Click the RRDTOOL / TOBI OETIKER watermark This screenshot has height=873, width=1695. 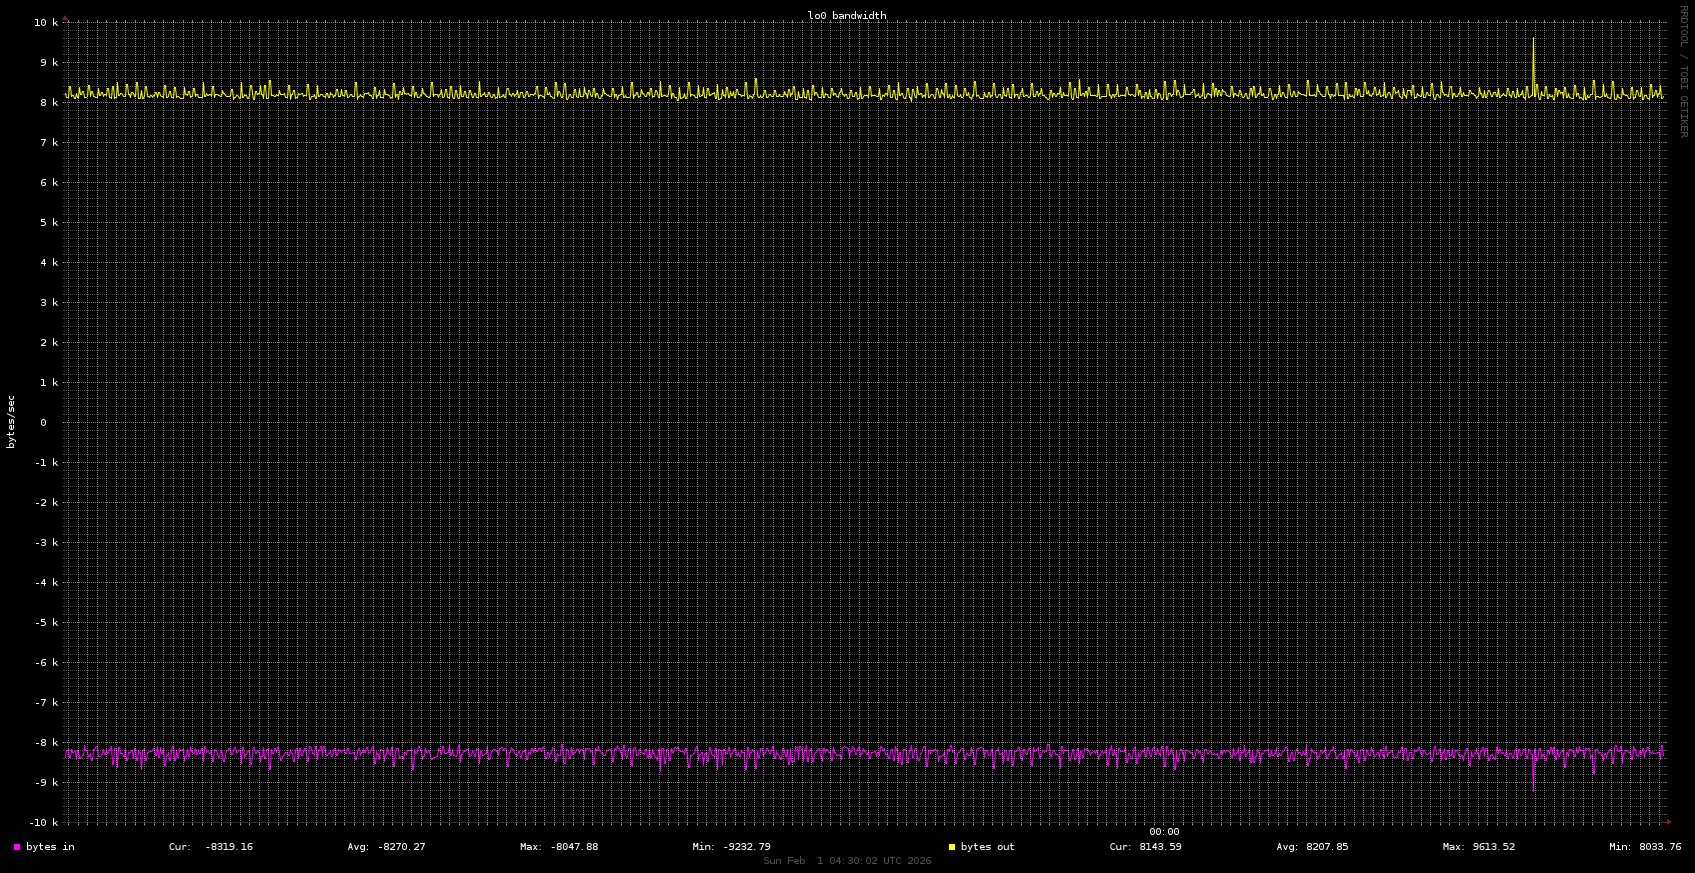pos(1683,71)
